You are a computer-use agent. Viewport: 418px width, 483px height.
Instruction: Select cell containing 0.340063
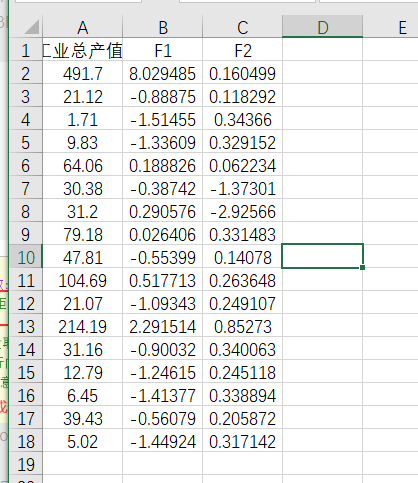243,349
